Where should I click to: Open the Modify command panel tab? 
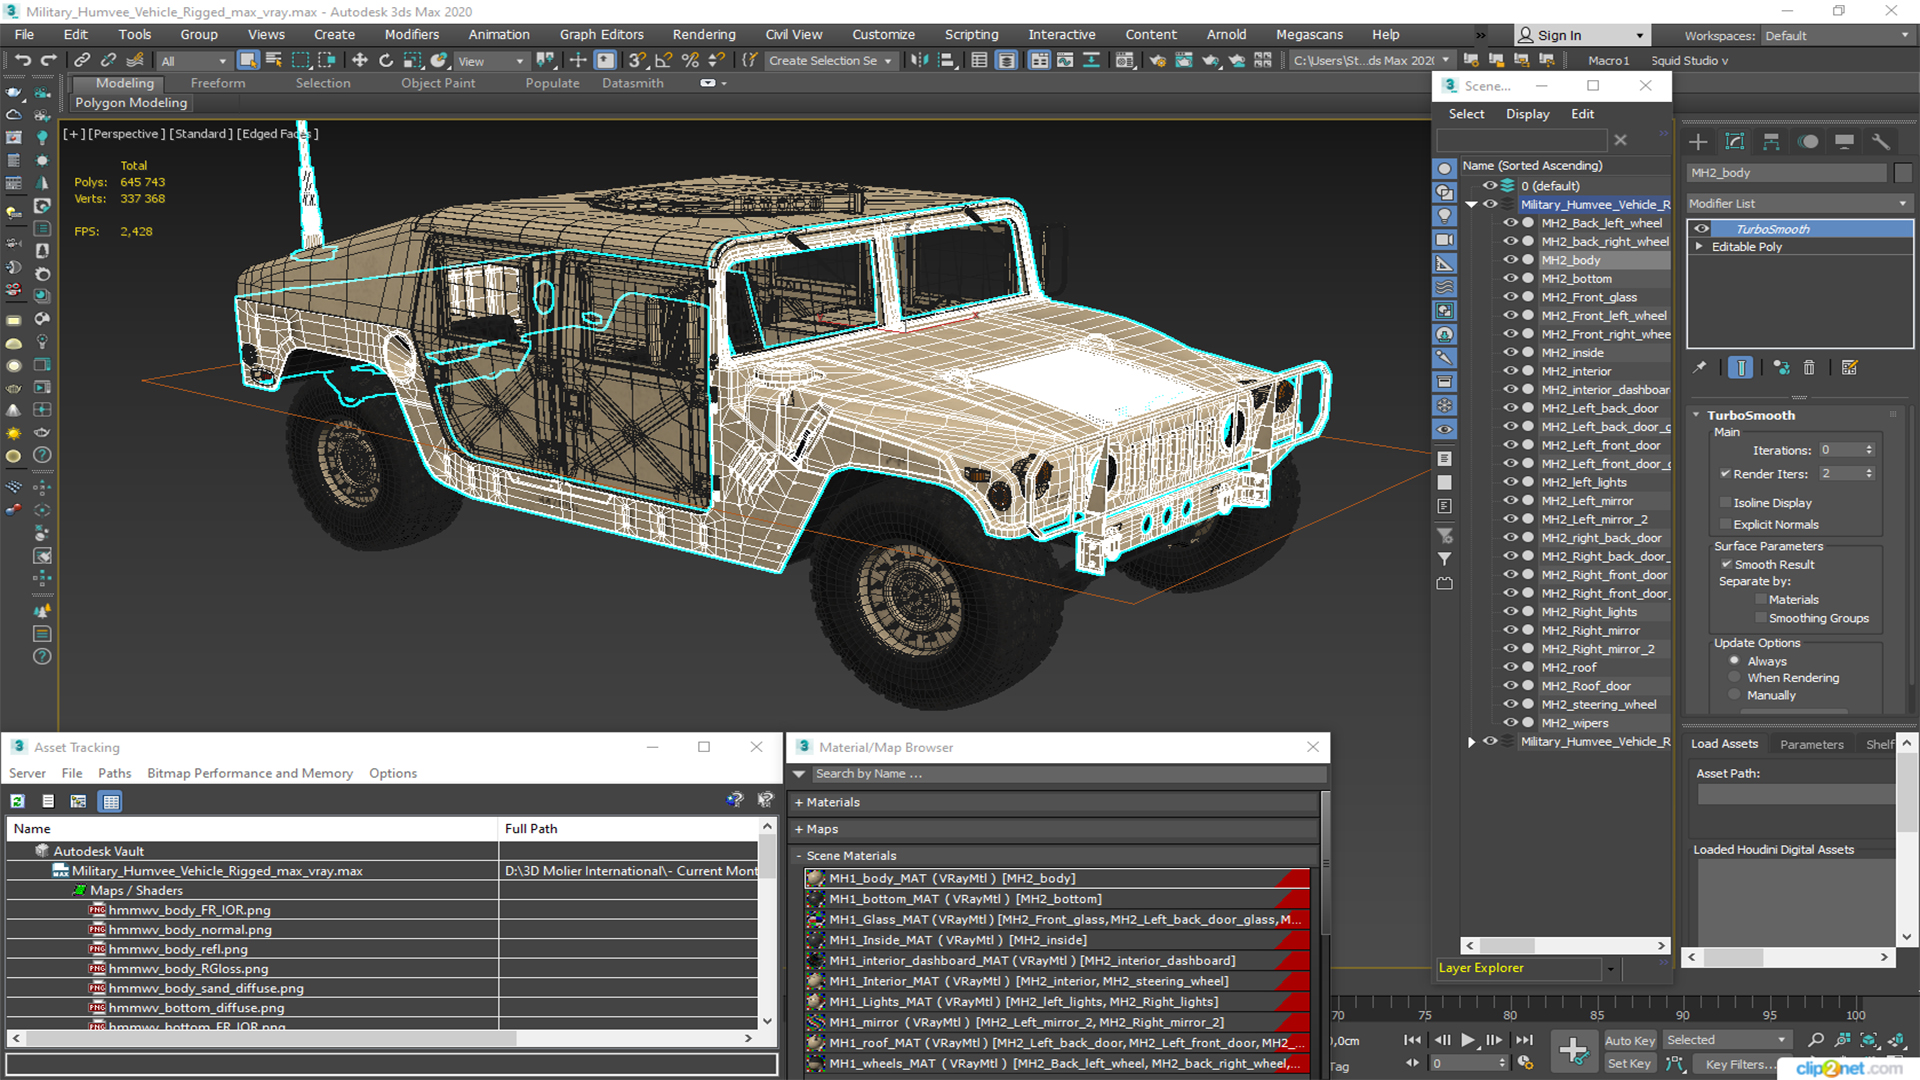coord(1735,142)
